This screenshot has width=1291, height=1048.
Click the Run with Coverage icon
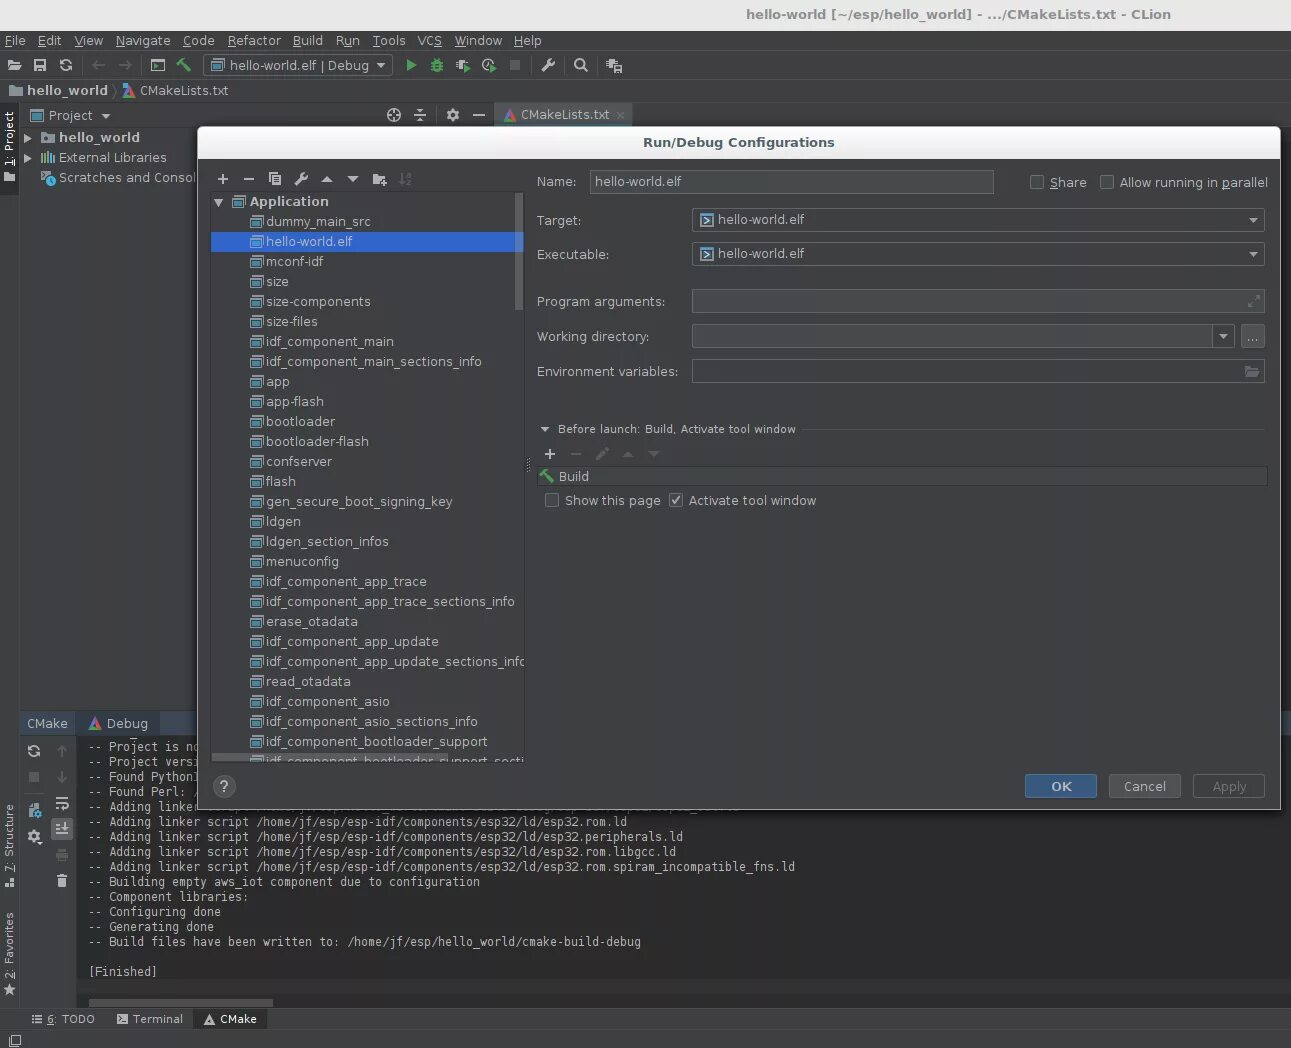[463, 65]
